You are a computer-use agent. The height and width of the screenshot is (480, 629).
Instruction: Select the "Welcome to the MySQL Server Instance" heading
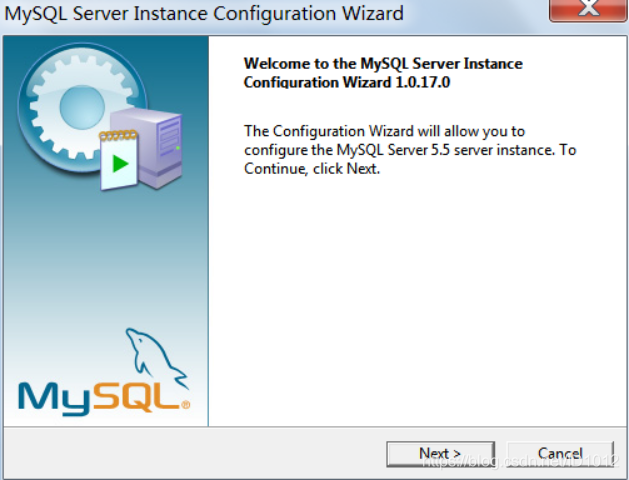click(x=383, y=64)
